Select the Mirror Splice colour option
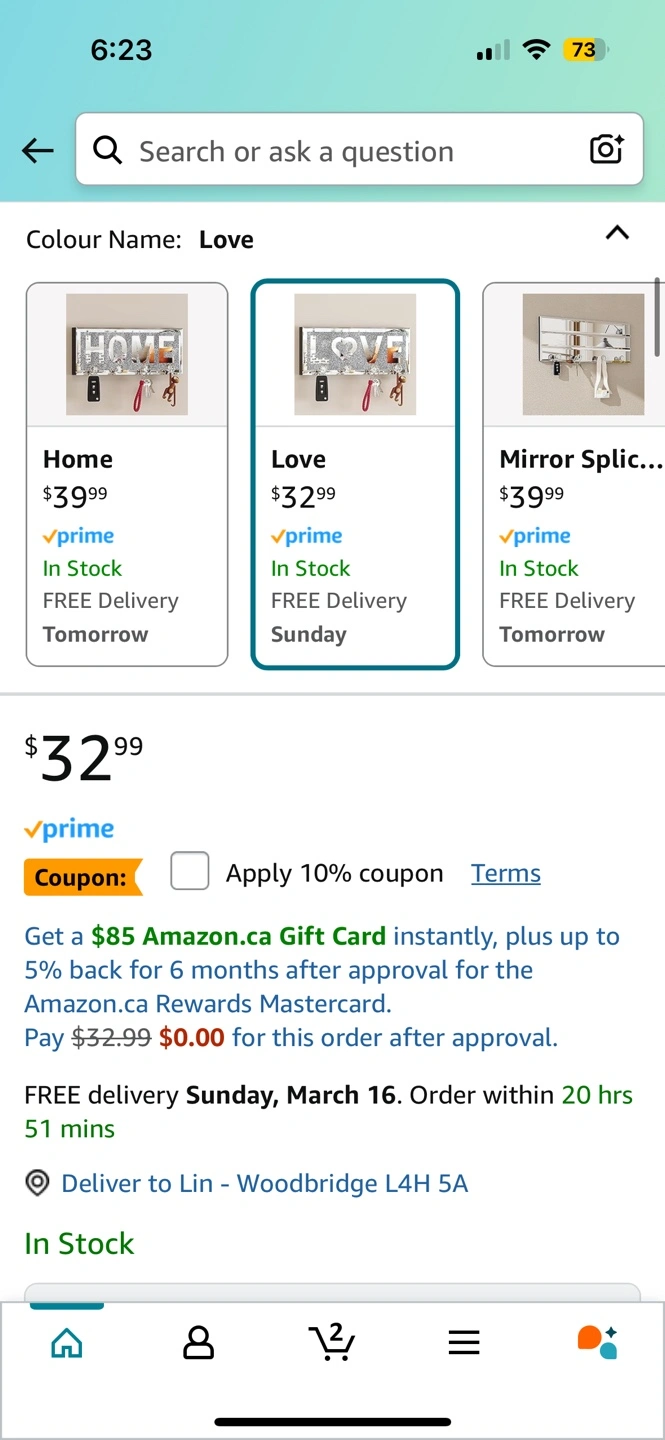The height and width of the screenshot is (1440, 665). [573, 474]
